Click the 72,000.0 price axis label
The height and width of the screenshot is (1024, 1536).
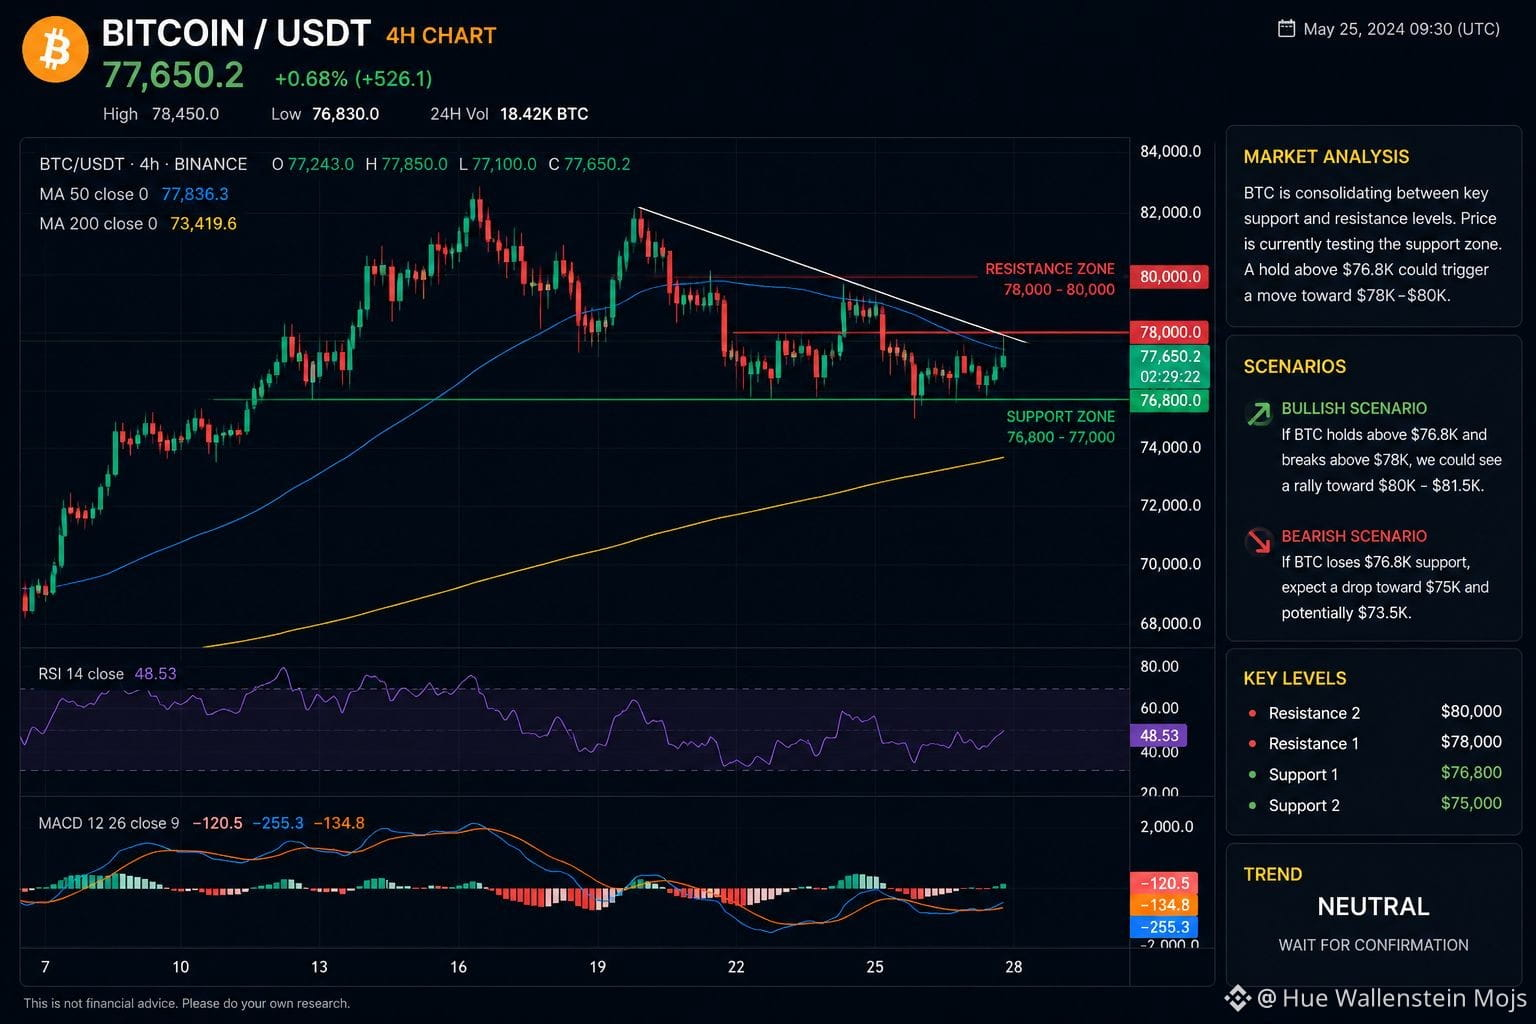tap(1170, 506)
